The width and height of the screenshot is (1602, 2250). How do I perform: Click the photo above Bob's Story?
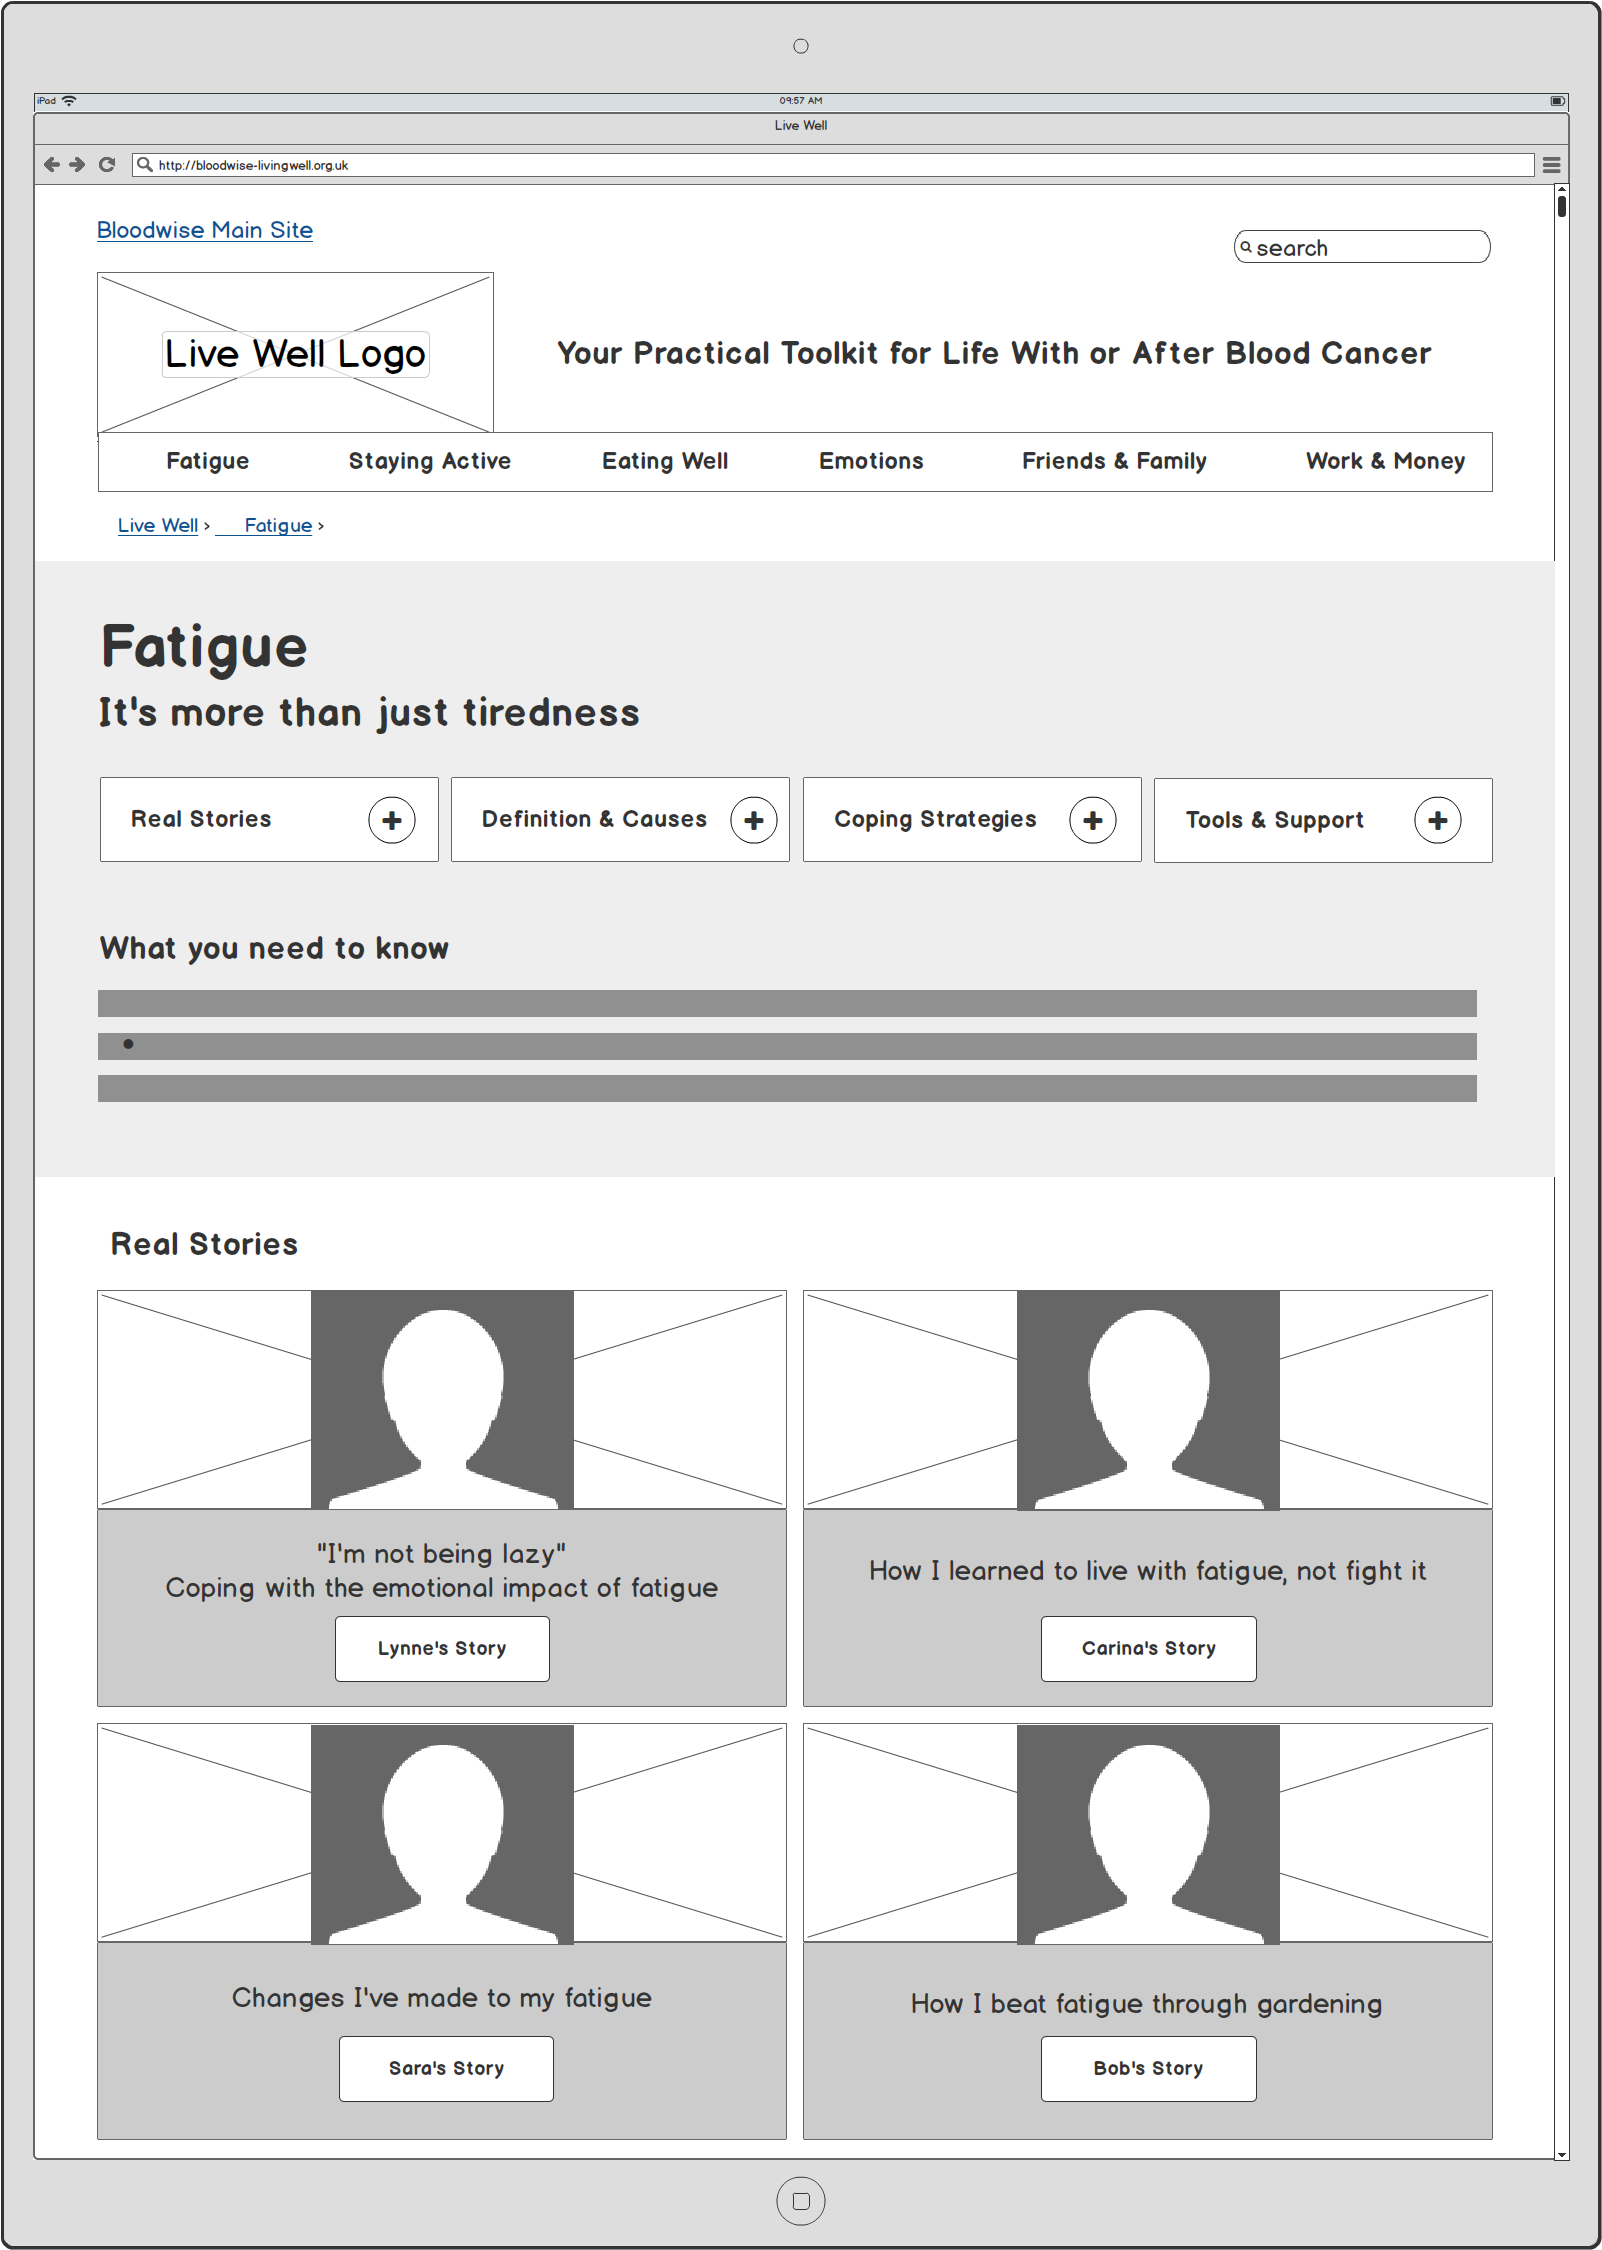coord(1148,1833)
